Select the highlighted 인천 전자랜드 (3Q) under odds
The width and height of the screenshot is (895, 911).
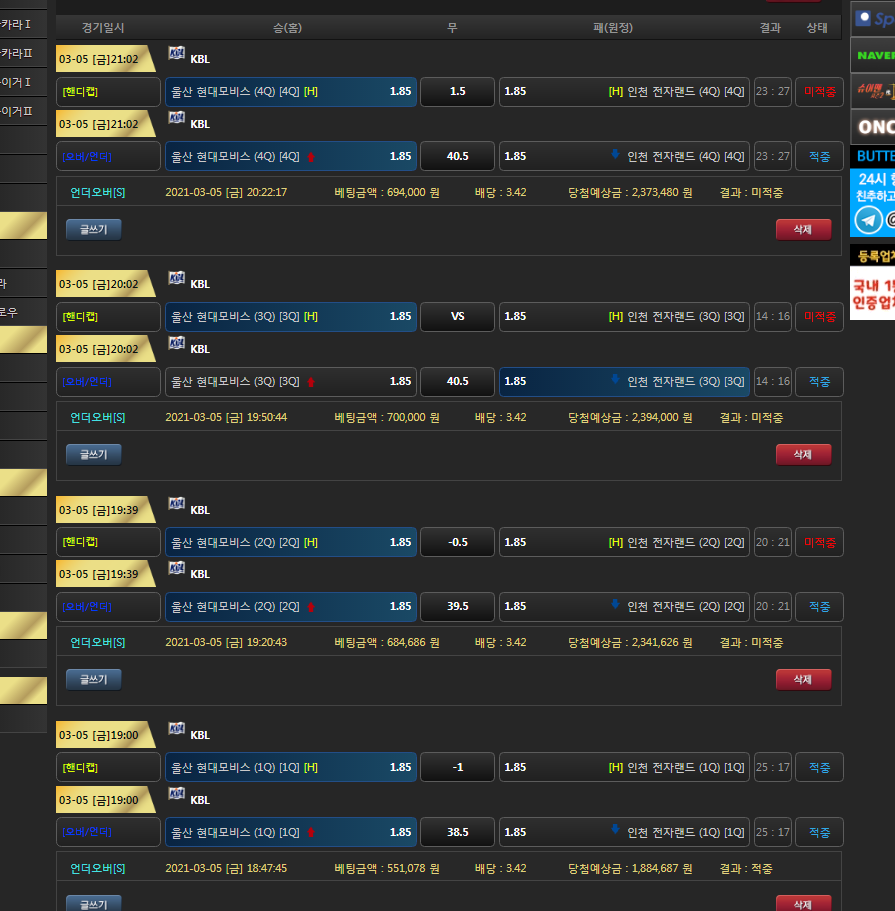pyautogui.click(x=624, y=382)
